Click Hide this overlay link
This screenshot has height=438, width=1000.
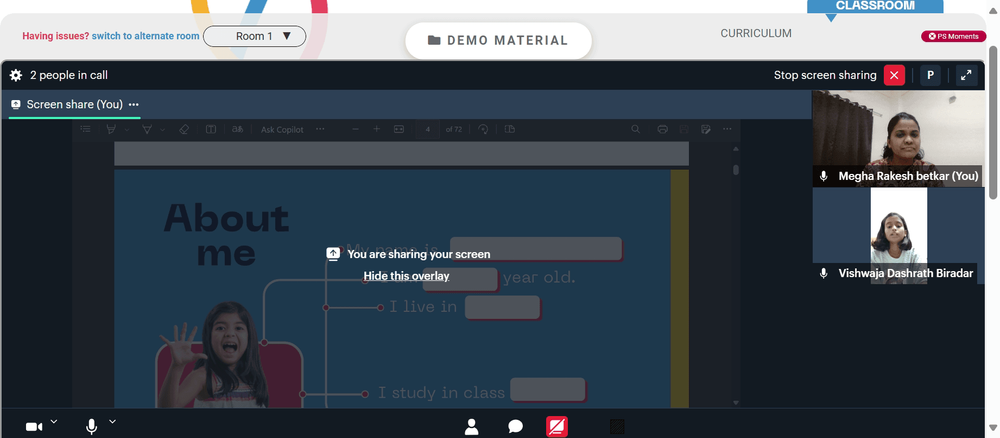(406, 276)
